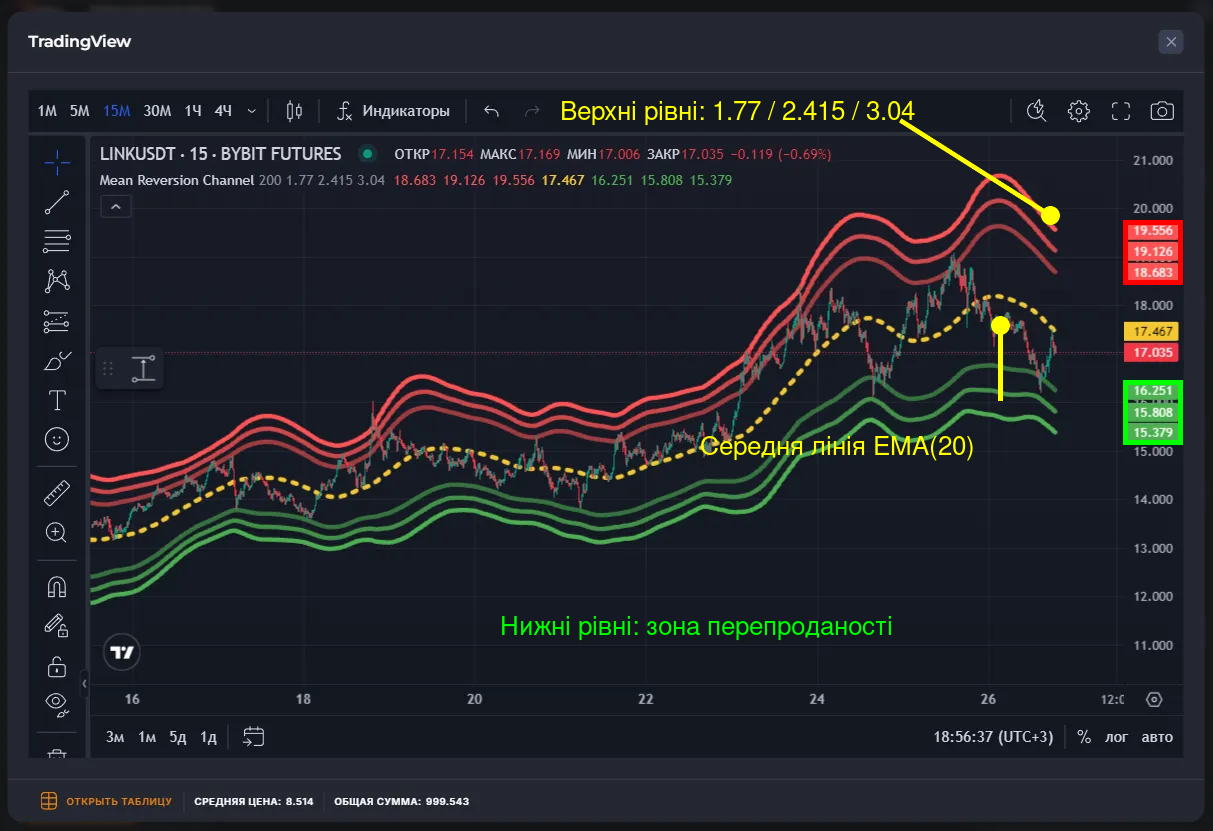Toggle stay in drawing mode
Viewport: 1213px width, 831px height.
pos(57,626)
